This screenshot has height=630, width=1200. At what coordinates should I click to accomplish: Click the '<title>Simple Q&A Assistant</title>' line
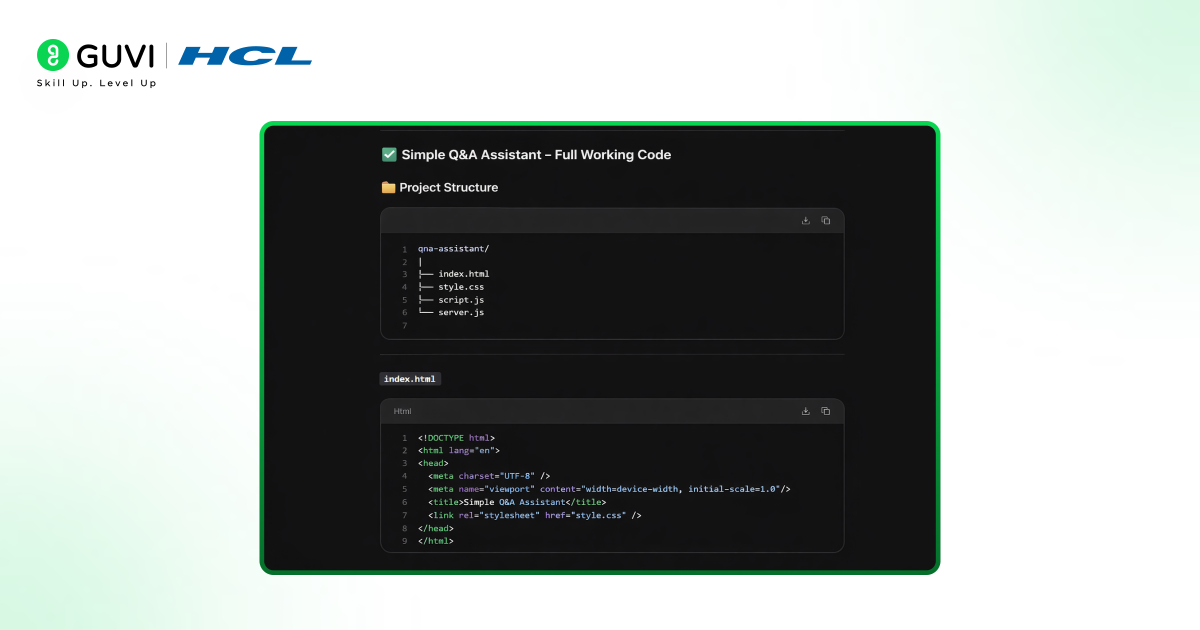(517, 502)
